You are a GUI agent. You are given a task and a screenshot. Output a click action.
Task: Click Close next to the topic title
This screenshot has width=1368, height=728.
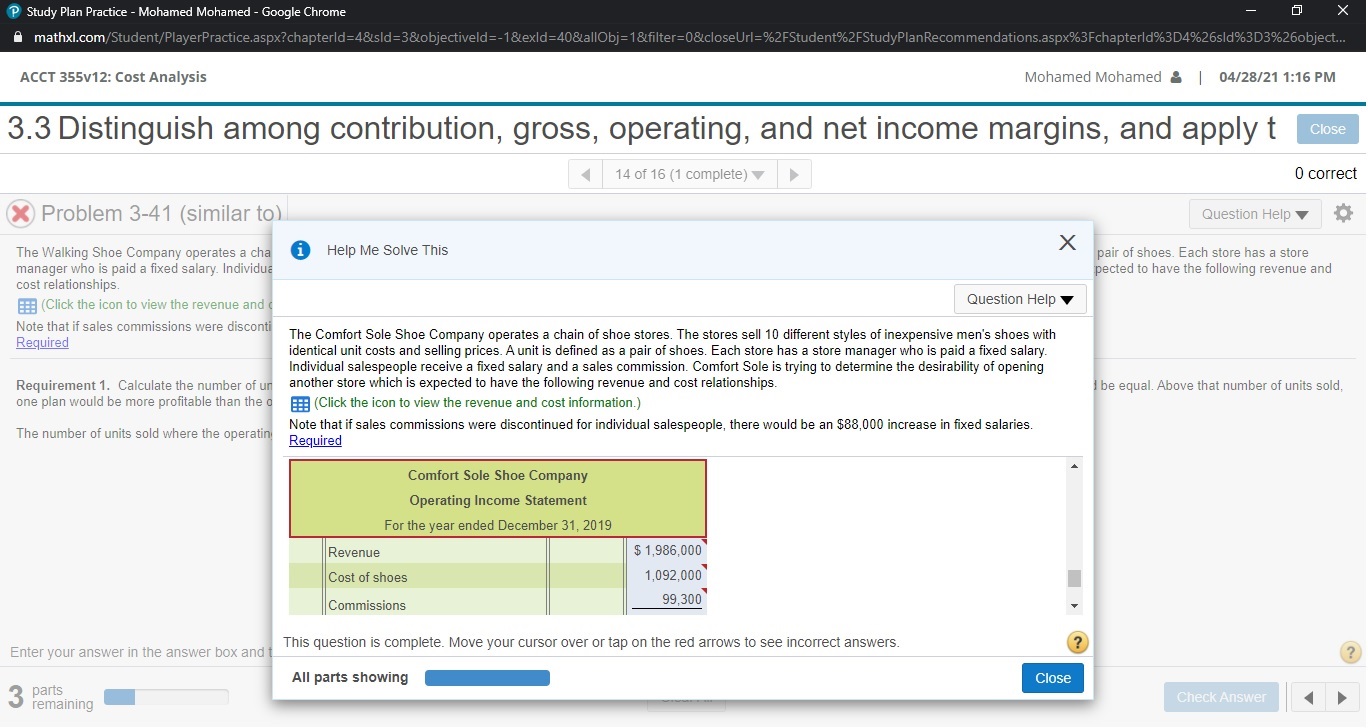click(1327, 128)
